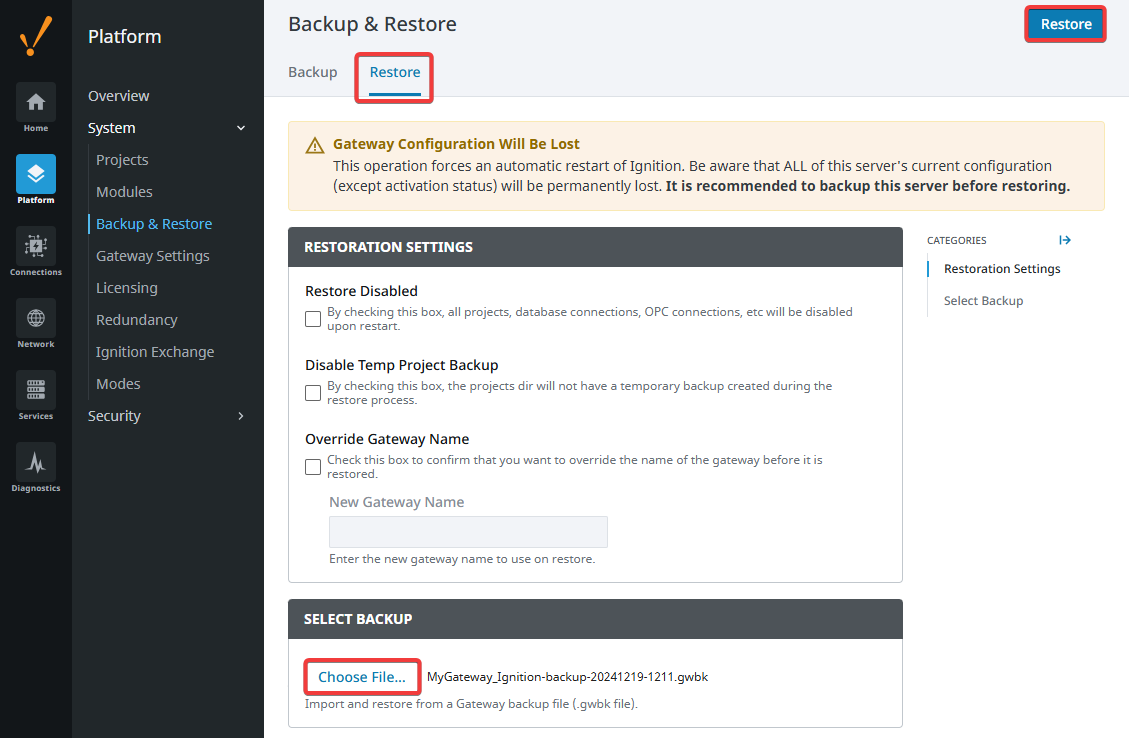Jump to Restoration Settings category
This screenshot has width=1129, height=738.
pyautogui.click(x=1002, y=269)
